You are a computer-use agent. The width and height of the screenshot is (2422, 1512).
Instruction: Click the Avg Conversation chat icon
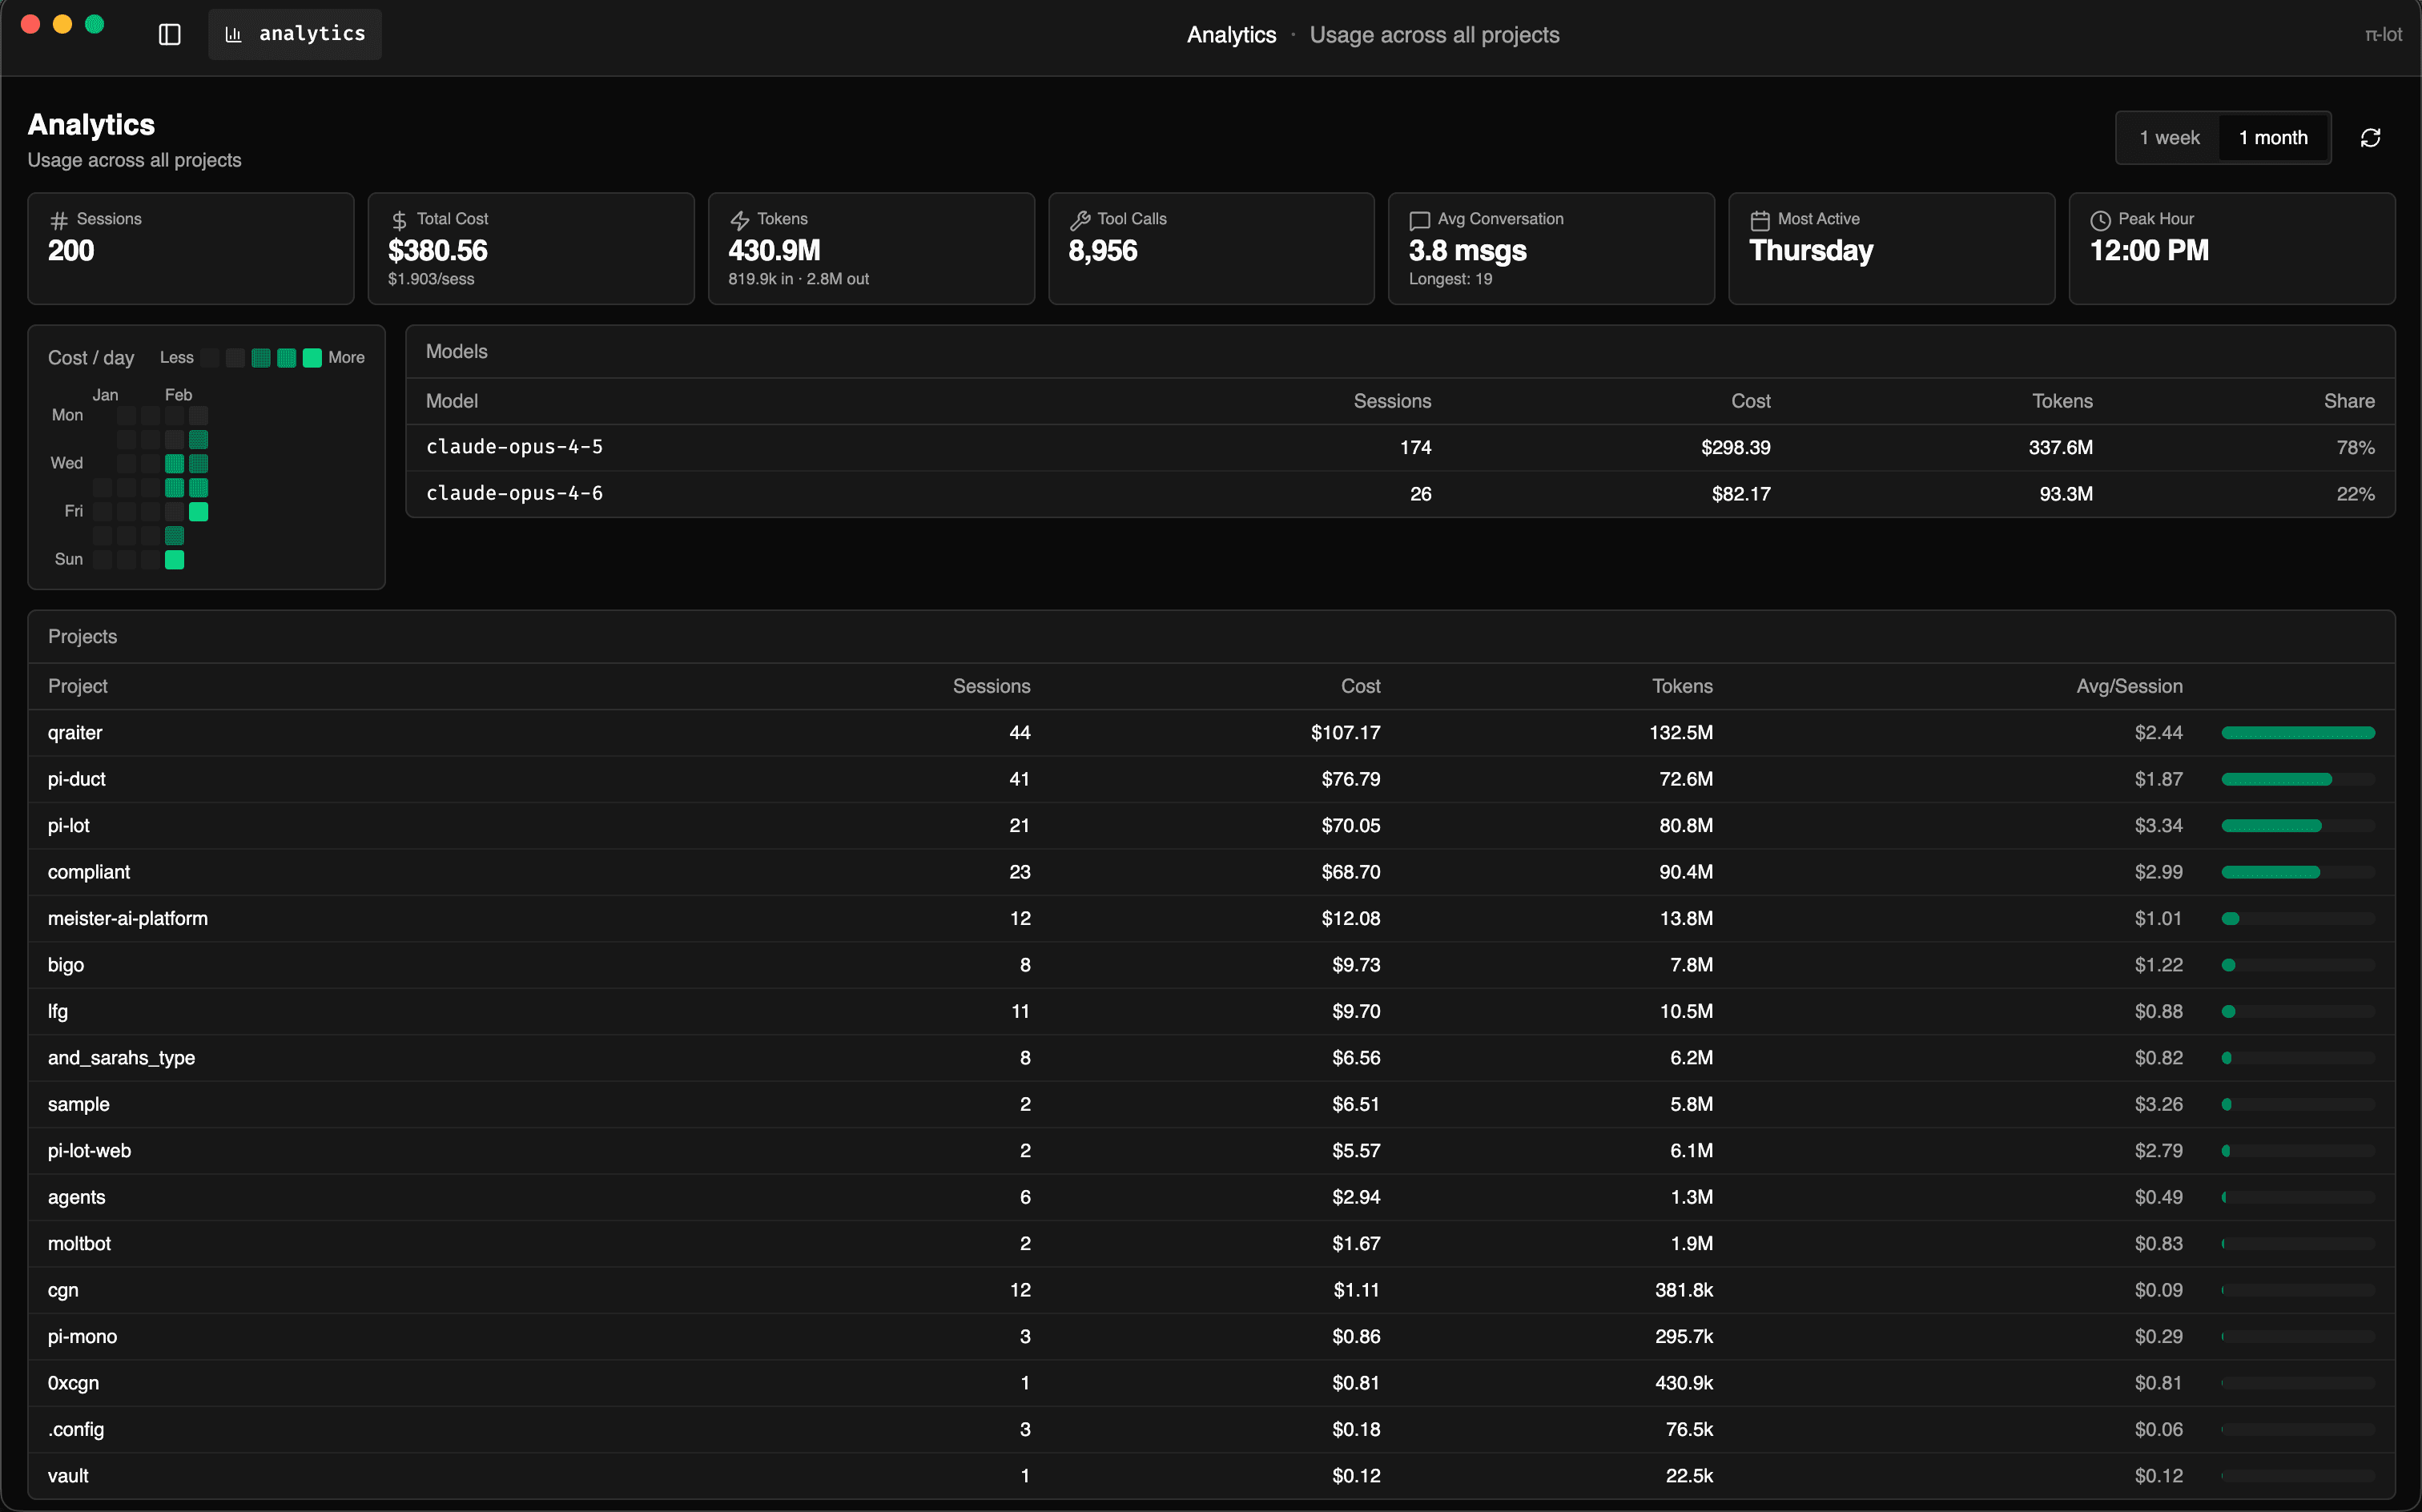[x=1419, y=220]
